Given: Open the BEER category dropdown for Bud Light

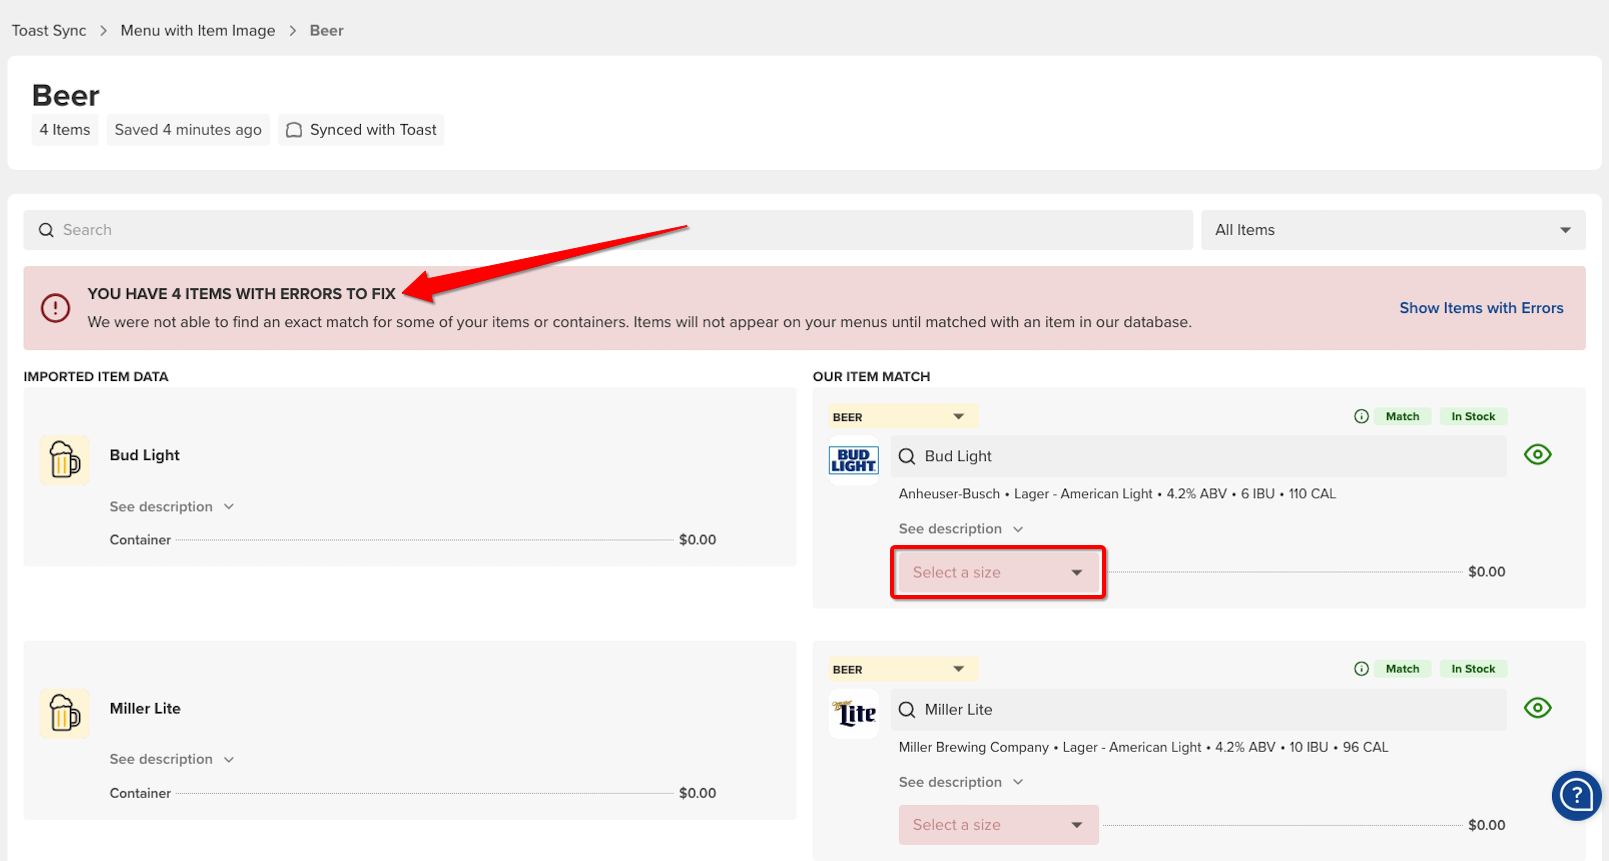Looking at the screenshot, I should click(x=900, y=417).
